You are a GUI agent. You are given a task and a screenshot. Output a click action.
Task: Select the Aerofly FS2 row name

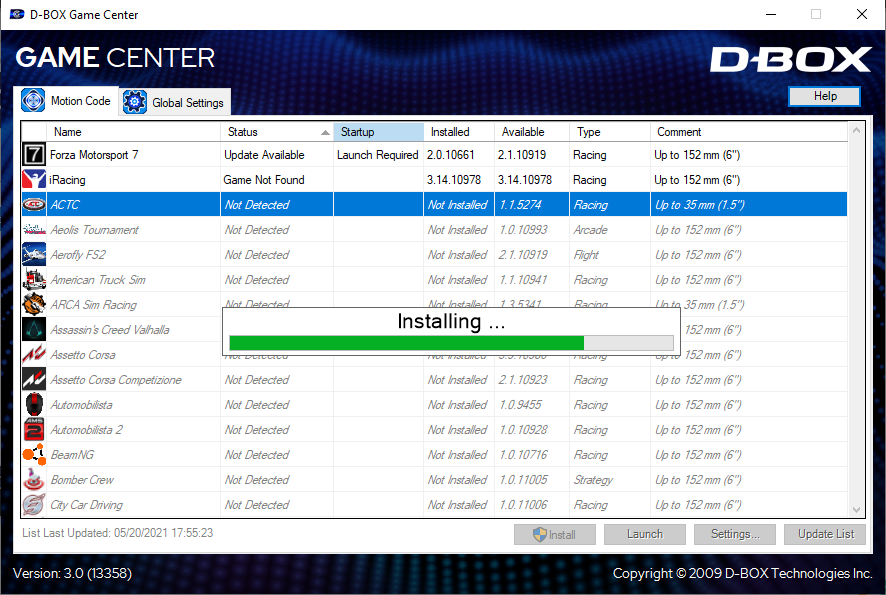pos(78,255)
